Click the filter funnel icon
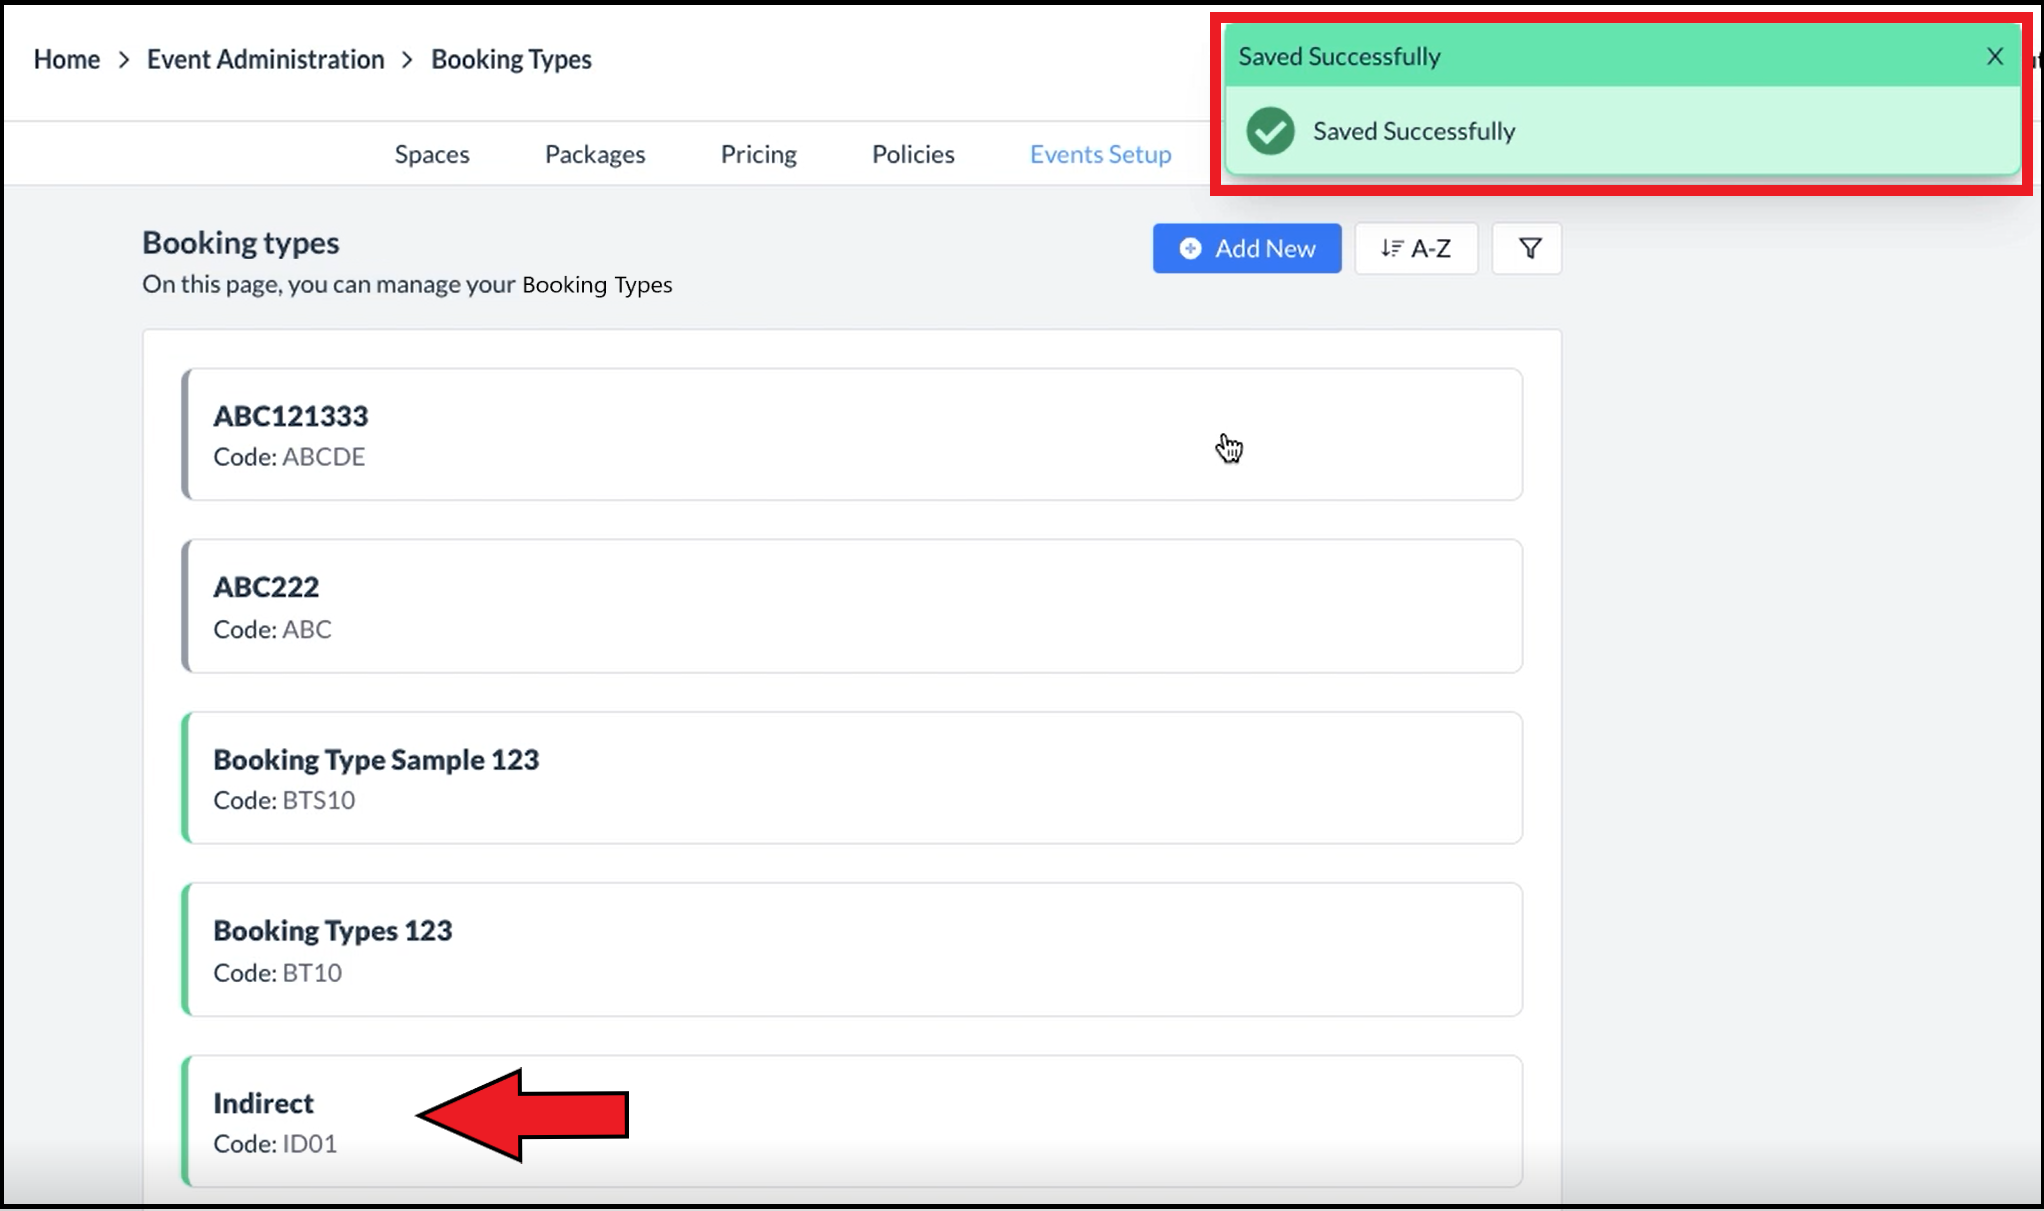 (x=1529, y=248)
